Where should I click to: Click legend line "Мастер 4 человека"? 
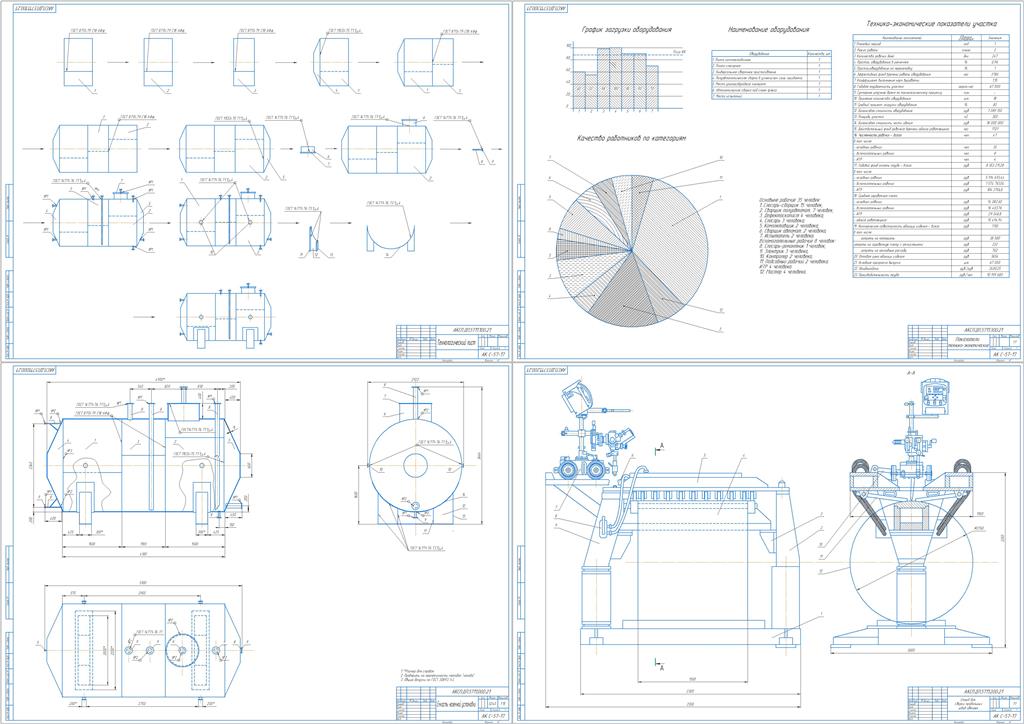[x=782, y=272]
